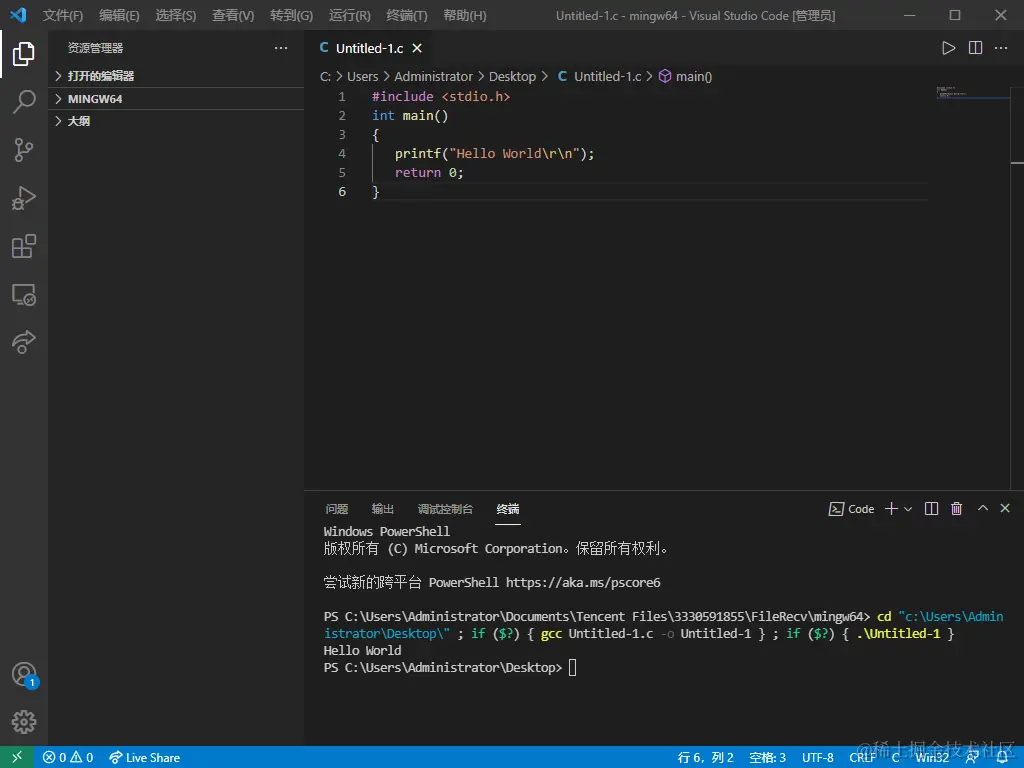Expand the 打开的编辑器 section
This screenshot has width=1024, height=768.
176,76
